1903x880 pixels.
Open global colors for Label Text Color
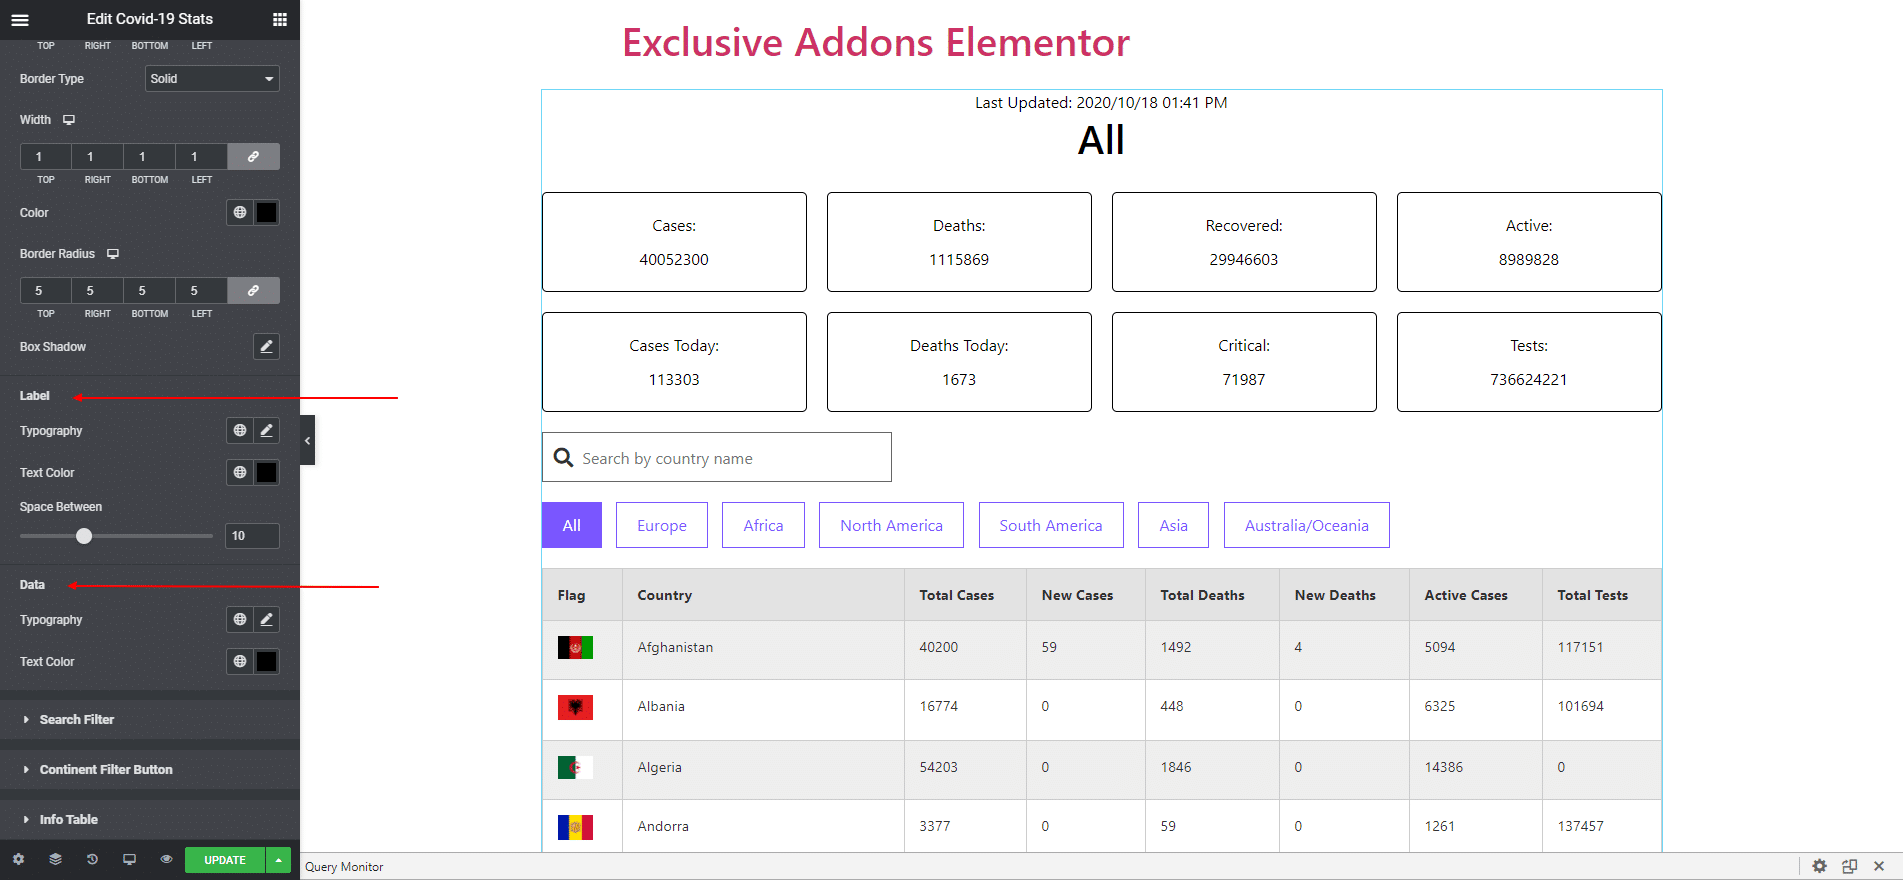tap(240, 472)
